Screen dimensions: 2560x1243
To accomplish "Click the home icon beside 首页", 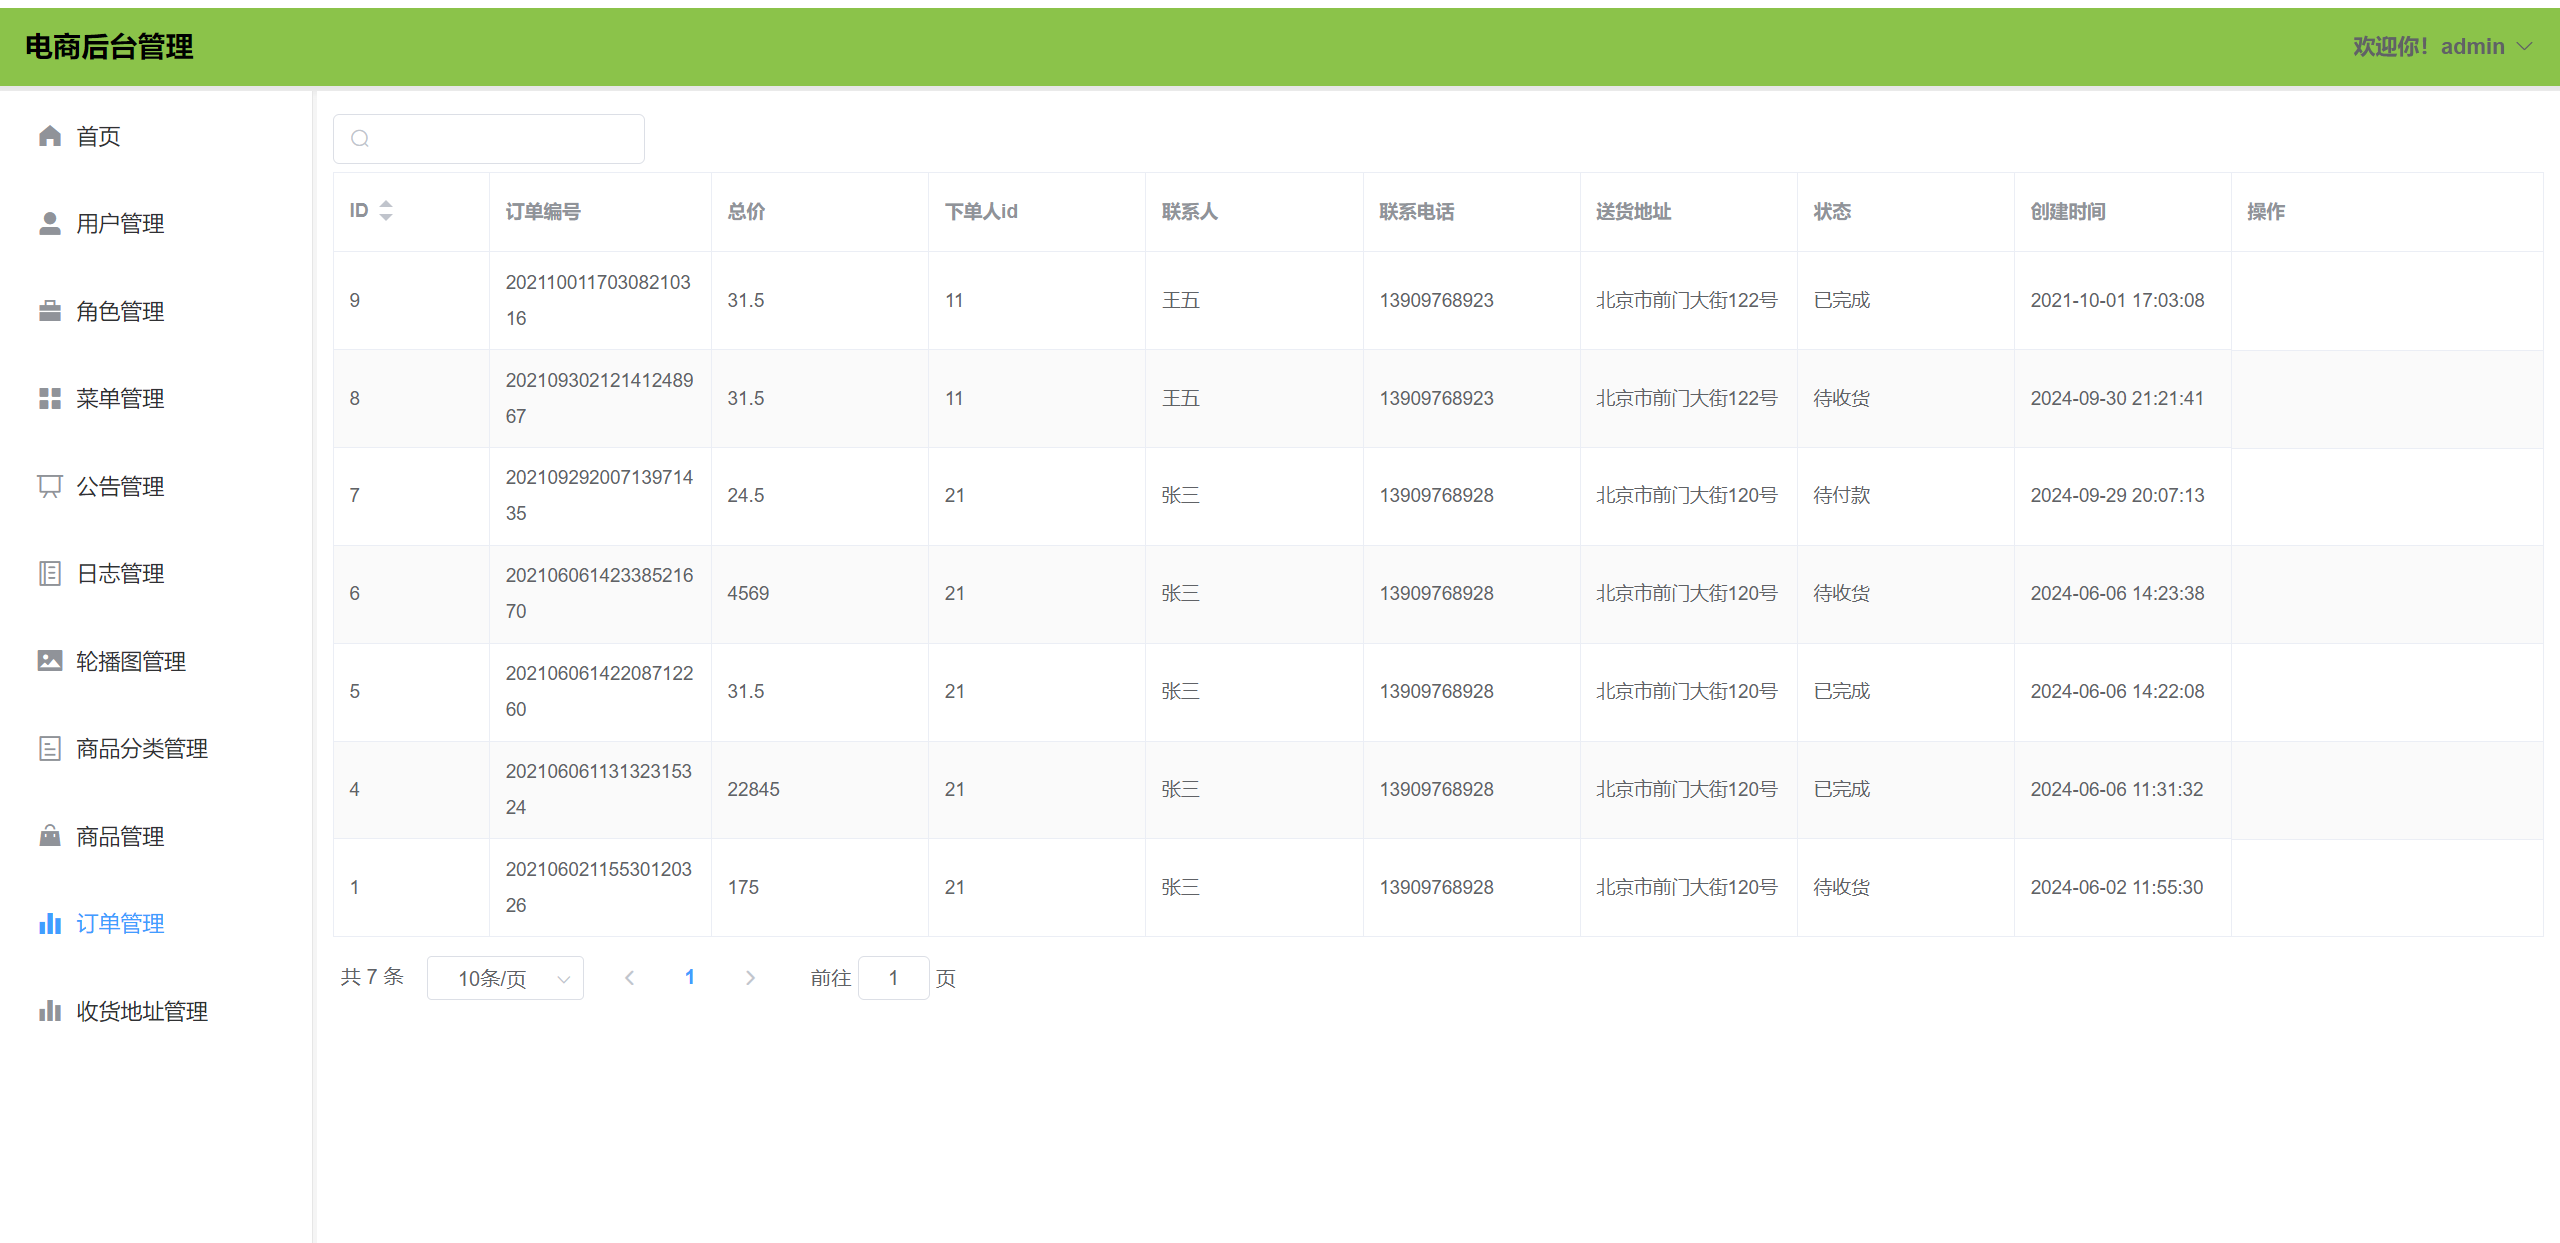I will click(50, 136).
